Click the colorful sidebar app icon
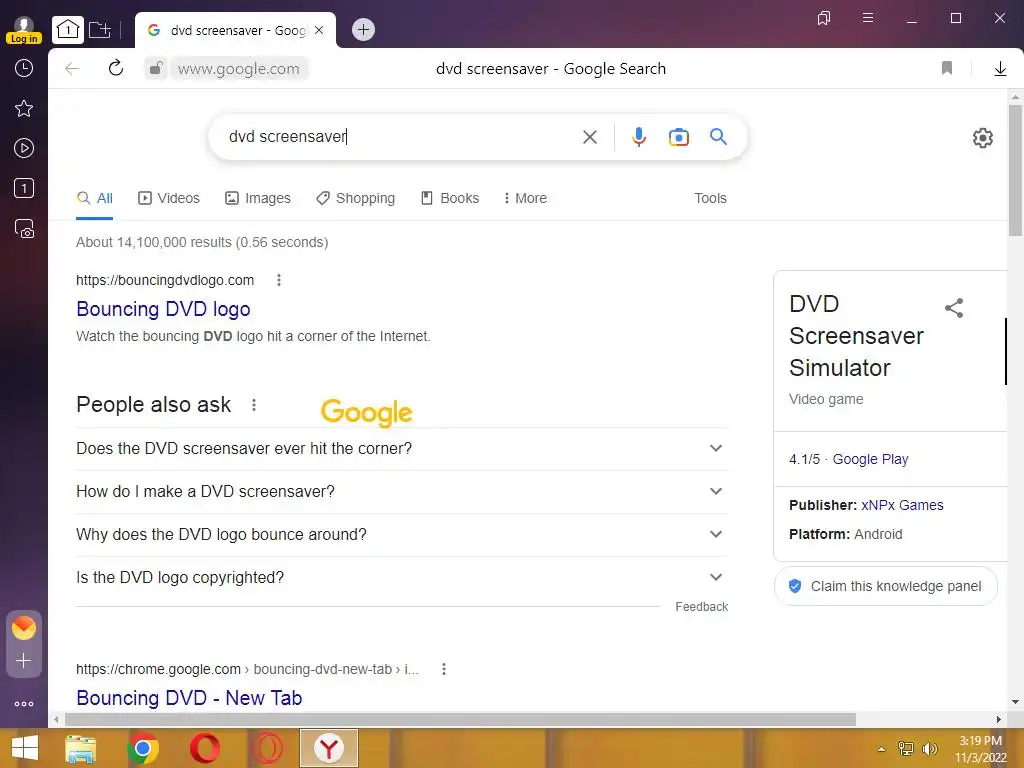Screen dimensions: 1024x768 click(x=24, y=628)
